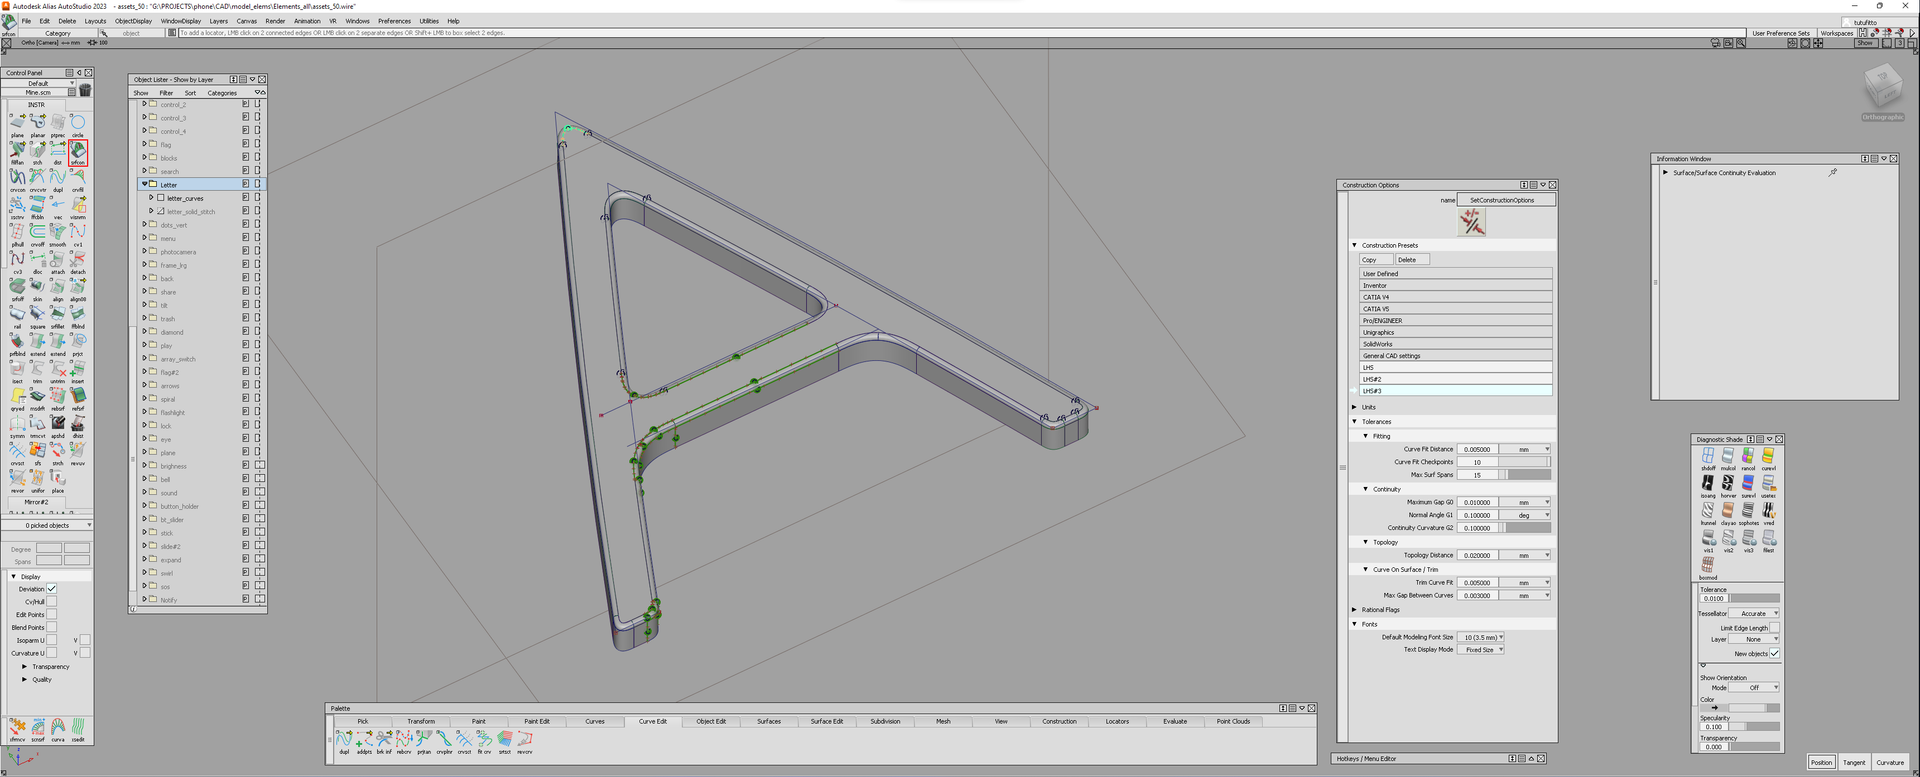Select the plane tool icon

[17, 125]
